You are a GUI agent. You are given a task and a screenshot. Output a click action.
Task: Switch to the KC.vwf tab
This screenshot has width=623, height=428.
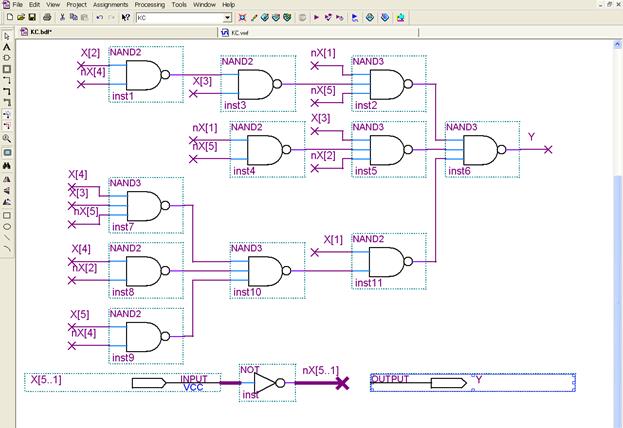[240, 32]
